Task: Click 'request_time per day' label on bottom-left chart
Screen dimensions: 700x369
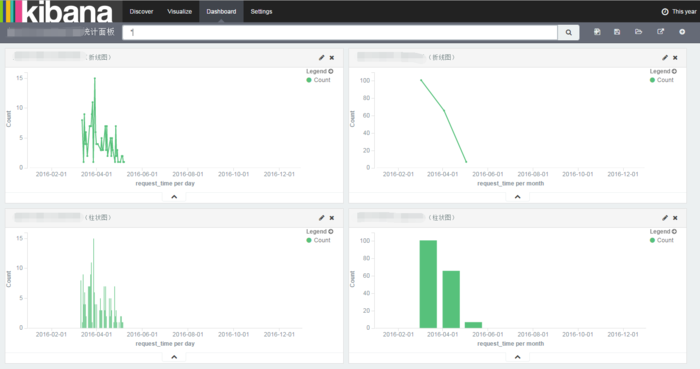Action: pos(165,344)
